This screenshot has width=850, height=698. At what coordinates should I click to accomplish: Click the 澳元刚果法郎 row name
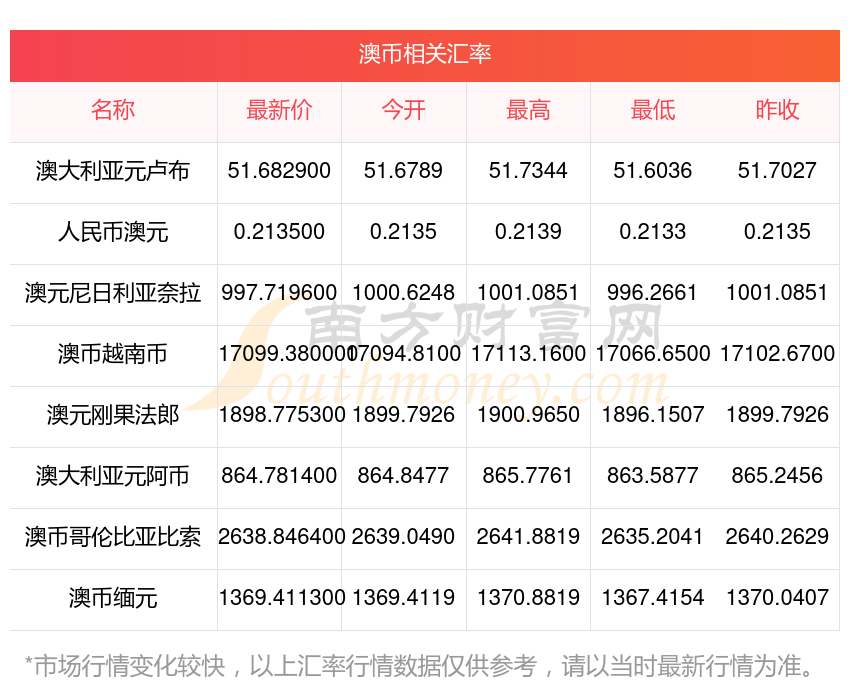[x=113, y=416]
